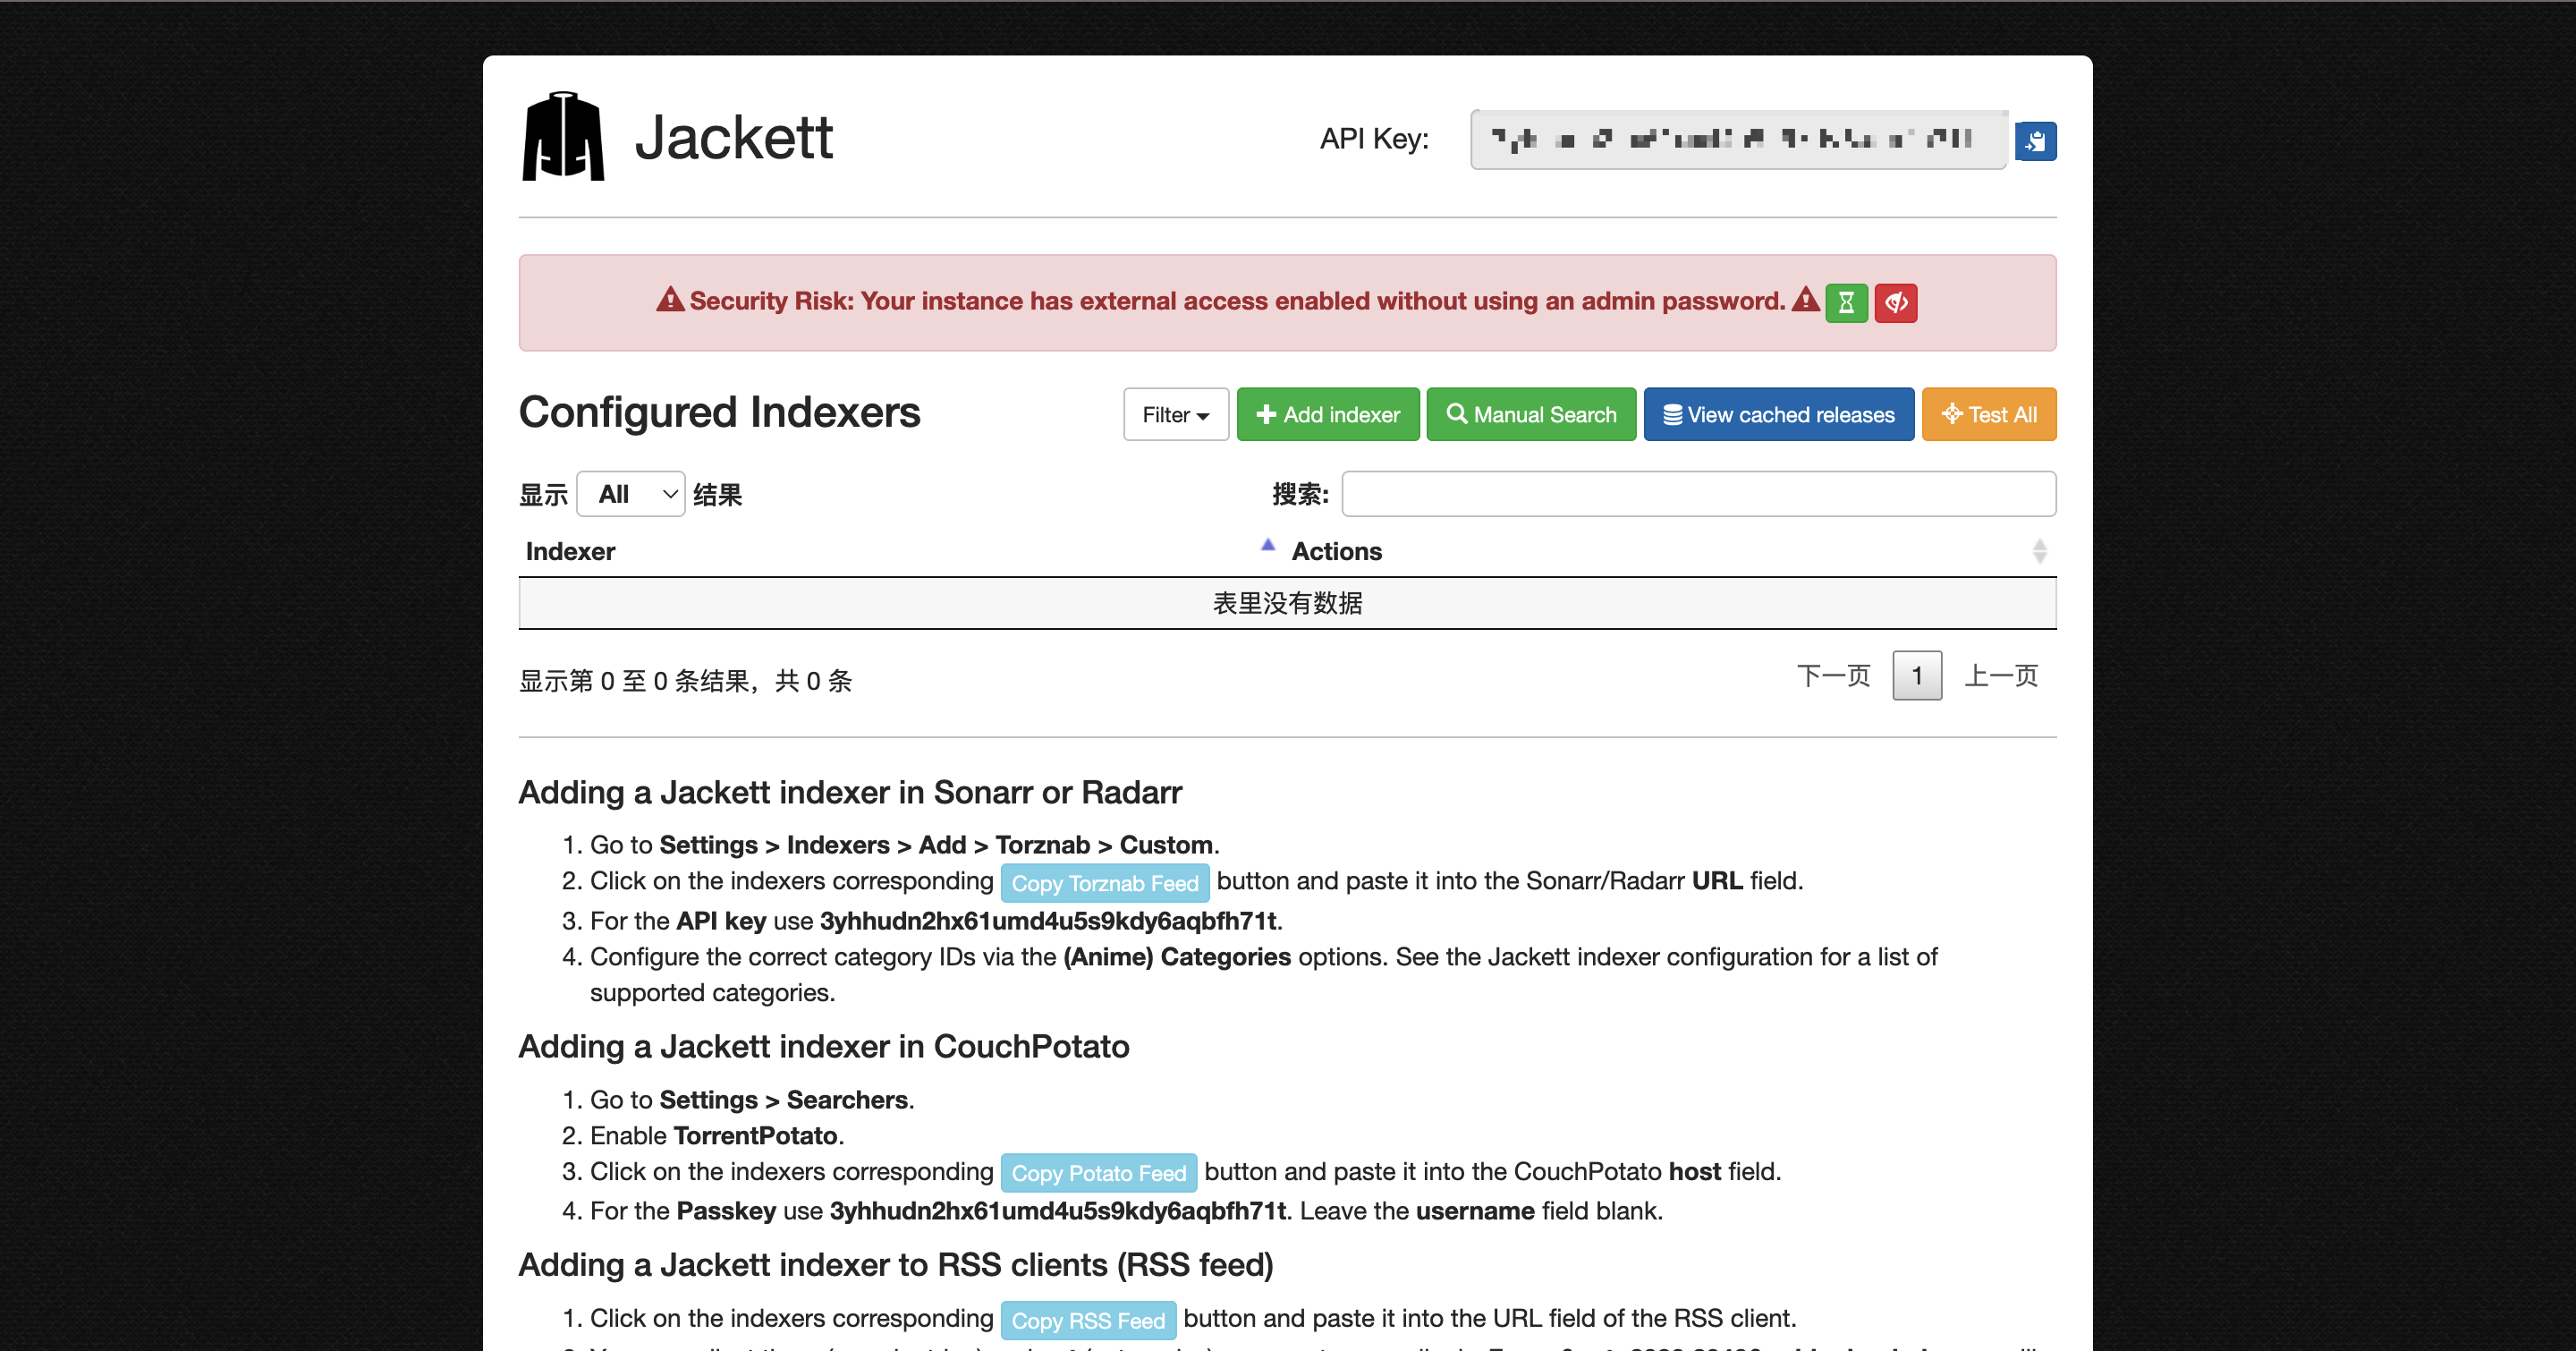Copy the API key with the clipboard icon
2576x1351 pixels.
click(2035, 141)
